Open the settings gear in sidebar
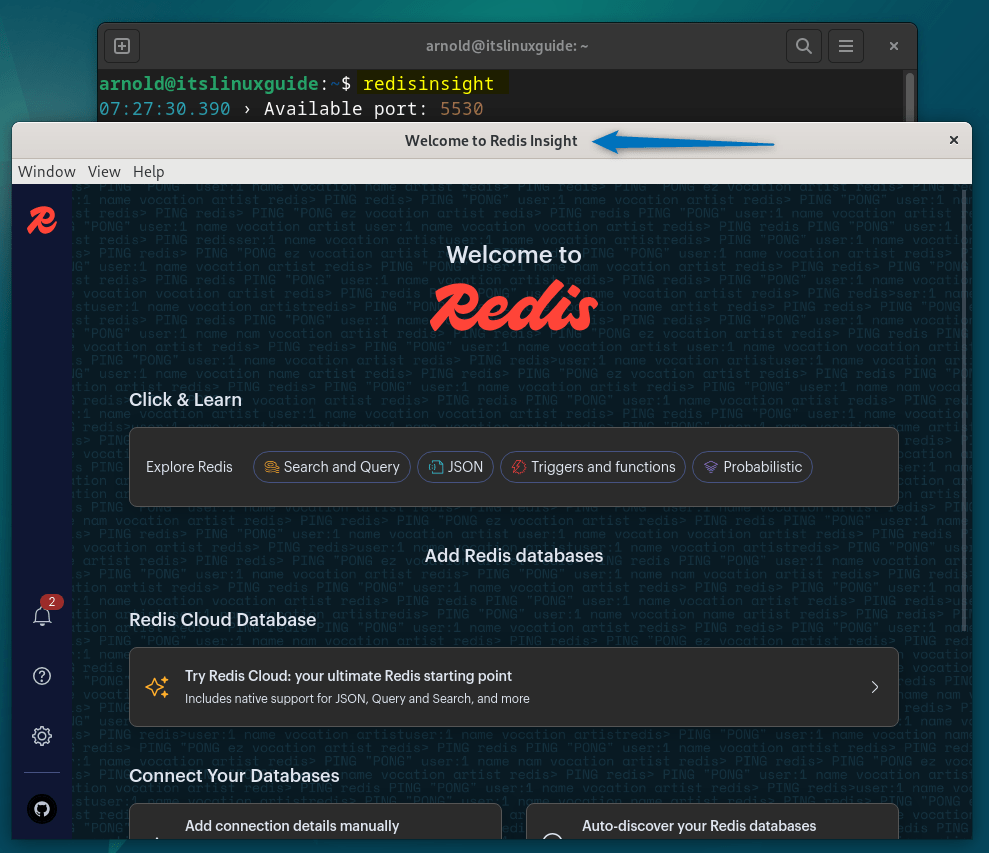Viewport: 989px width, 853px height. click(42, 736)
